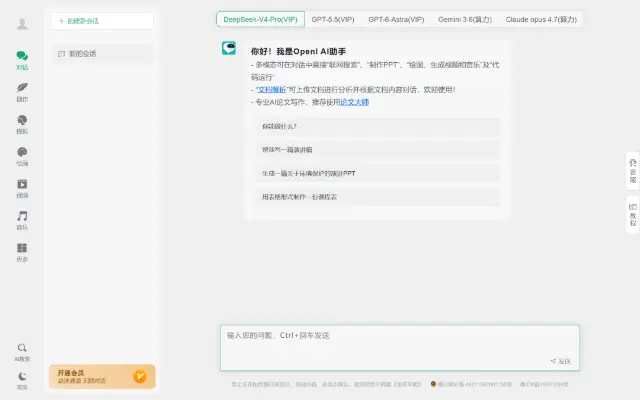The width and height of the screenshot is (640, 400).
Task: Switch to the GPT-6-Astra(VIP) model tab
Action: pos(396,19)
